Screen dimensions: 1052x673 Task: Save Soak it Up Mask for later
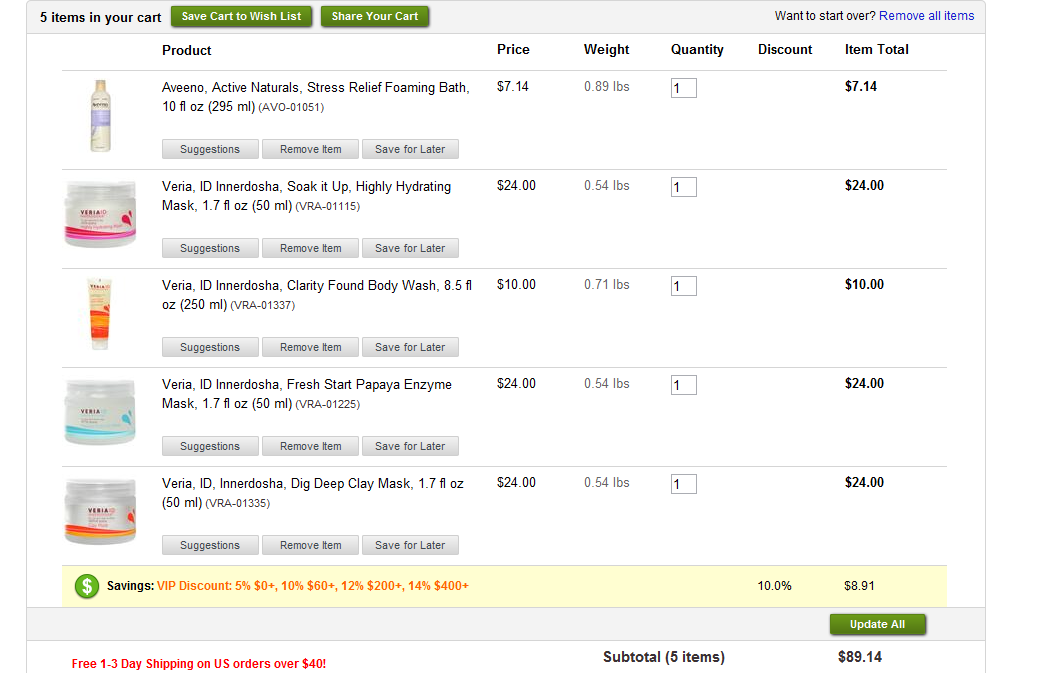point(410,248)
